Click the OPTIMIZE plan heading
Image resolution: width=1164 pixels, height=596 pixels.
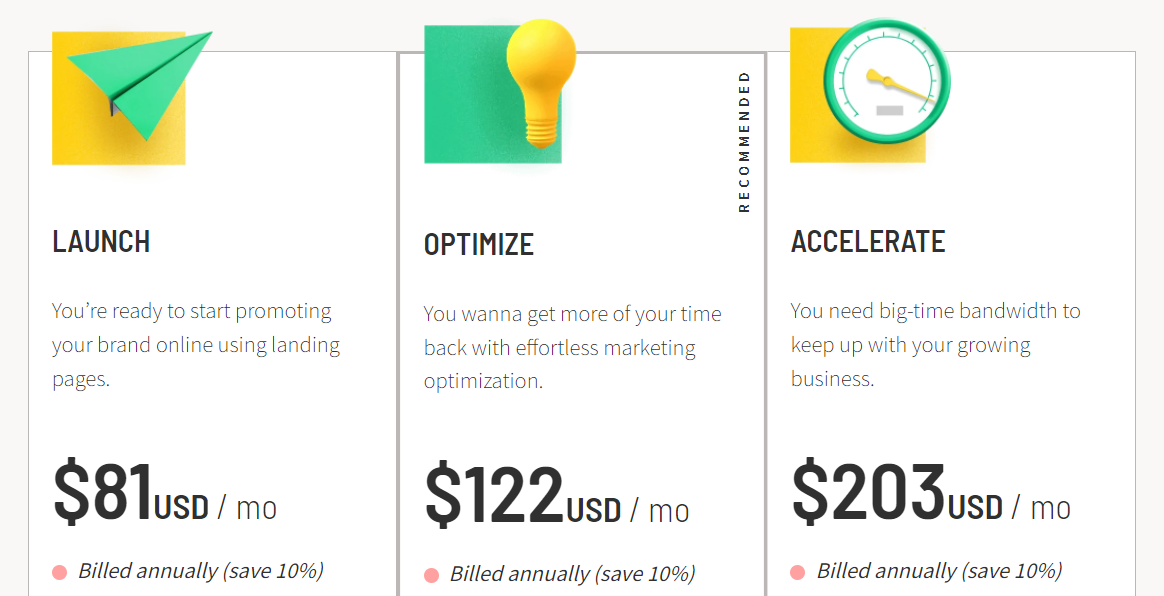(x=479, y=245)
